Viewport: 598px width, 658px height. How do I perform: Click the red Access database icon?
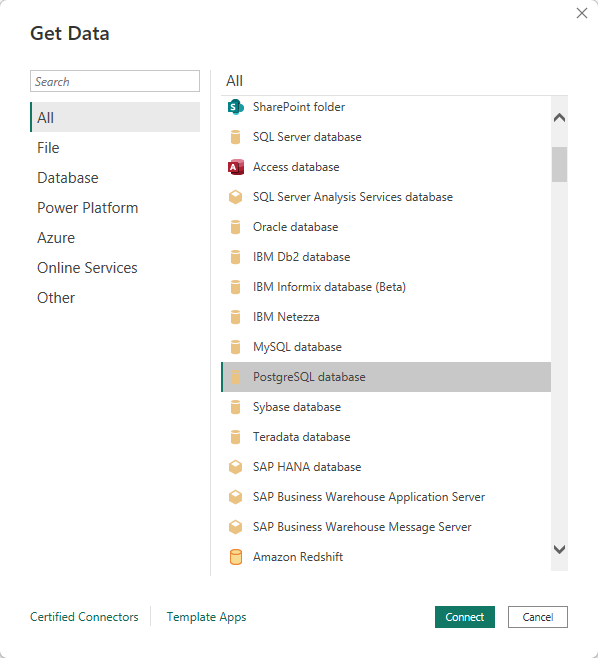pos(235,167)
